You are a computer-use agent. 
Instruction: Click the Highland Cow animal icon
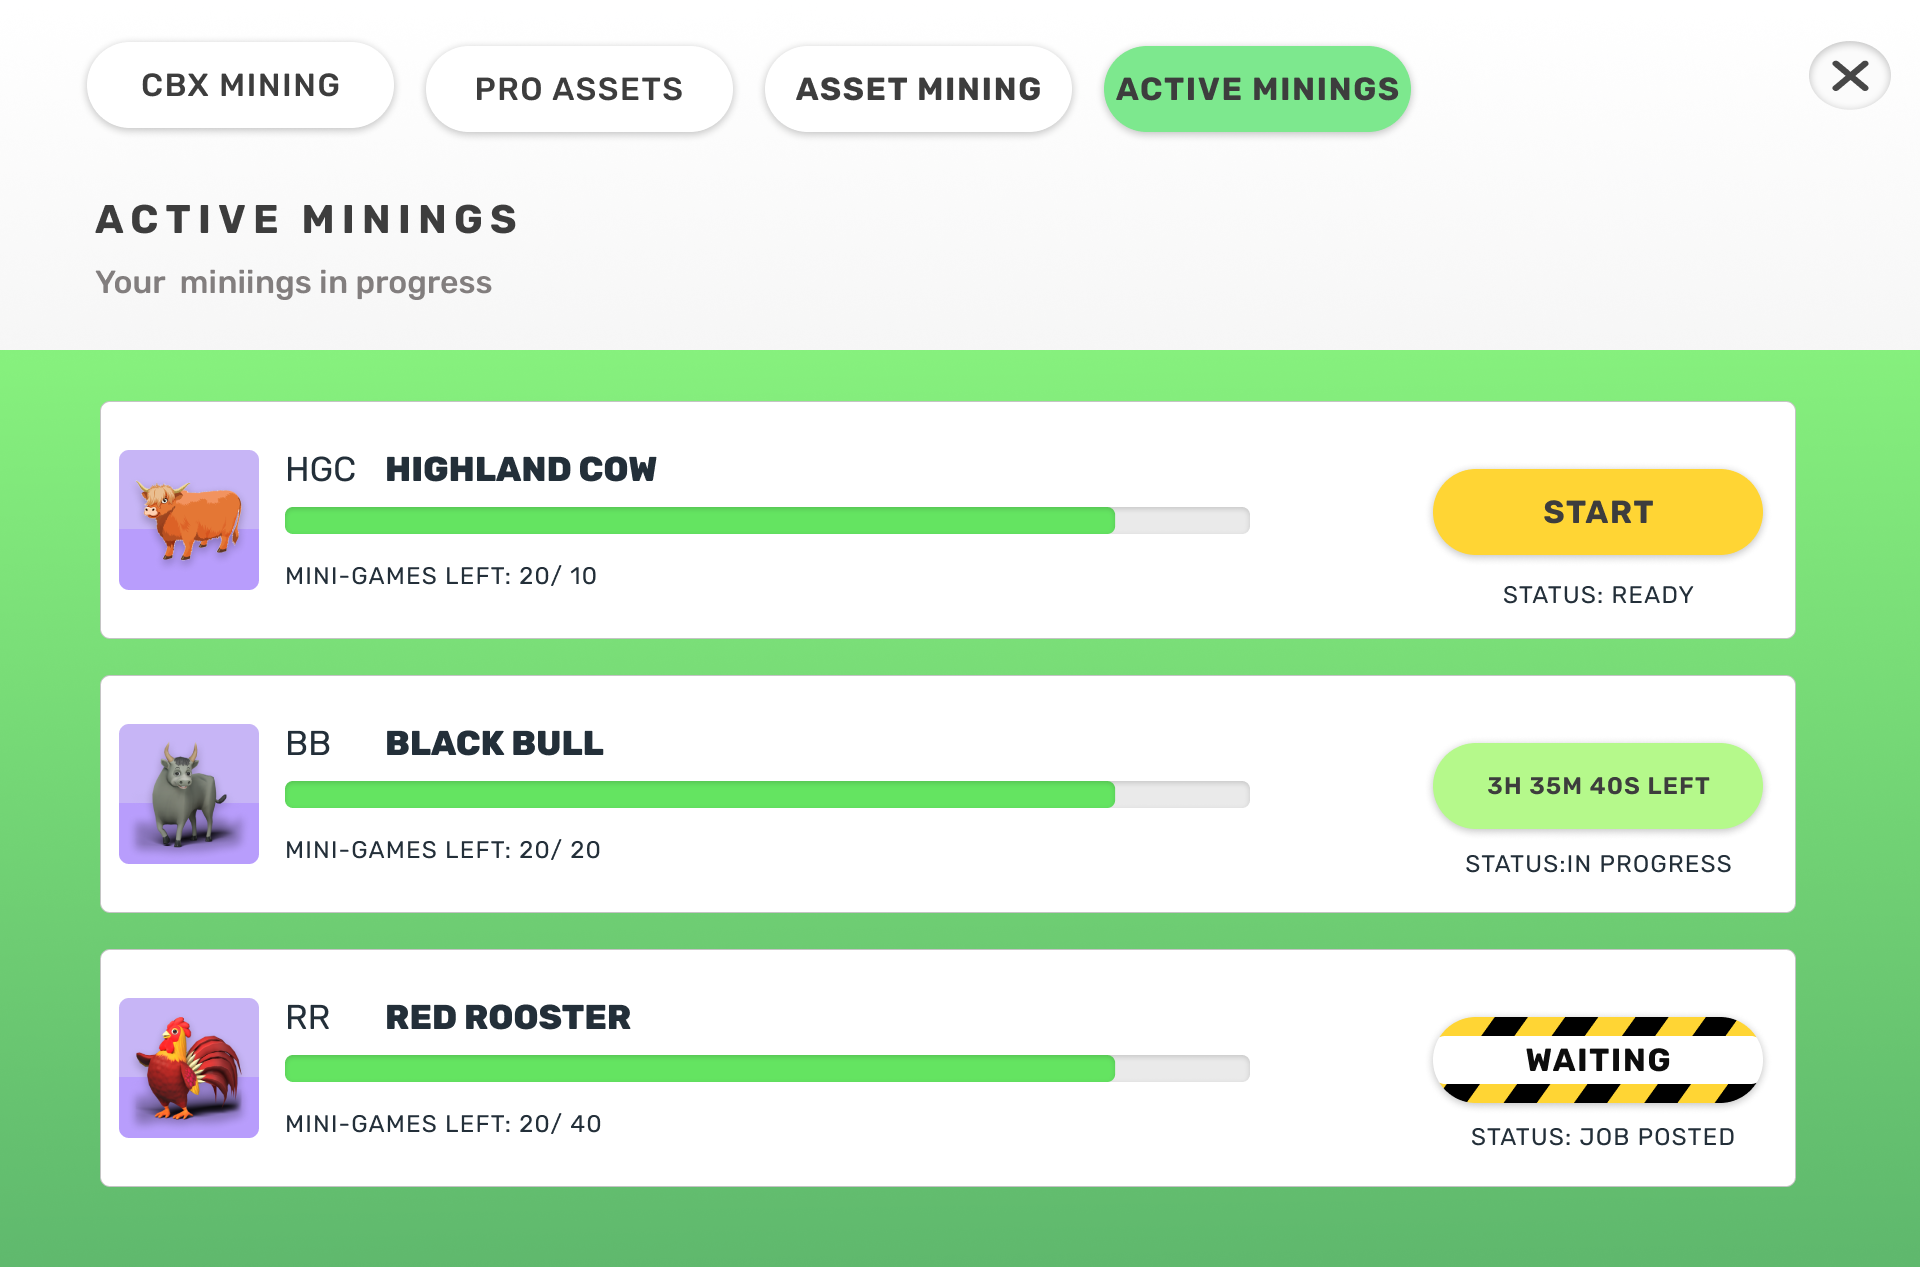(189, 520)
